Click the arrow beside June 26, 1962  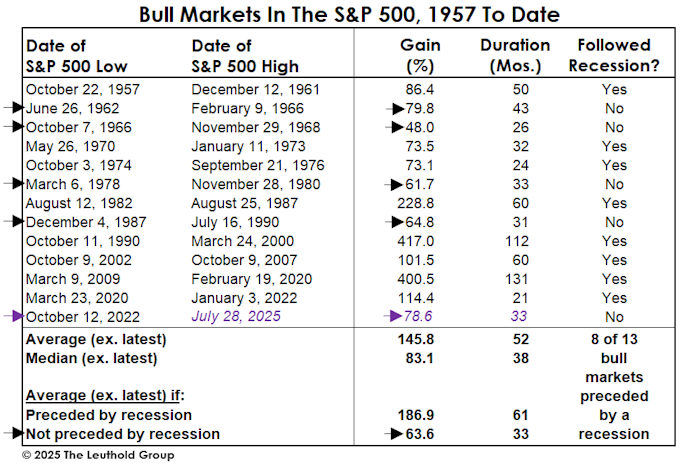pyautogui.click(x=13, y=109)
